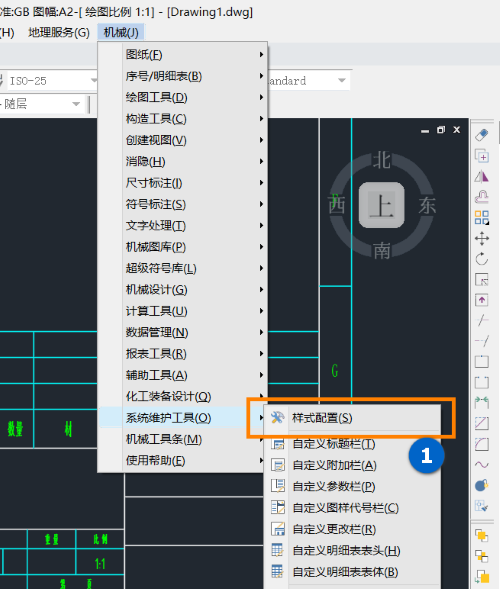The width and height of the screenshot is (500, 589).
Task: Select the Erase tool in right toolbar
Action: coord(482,135)
